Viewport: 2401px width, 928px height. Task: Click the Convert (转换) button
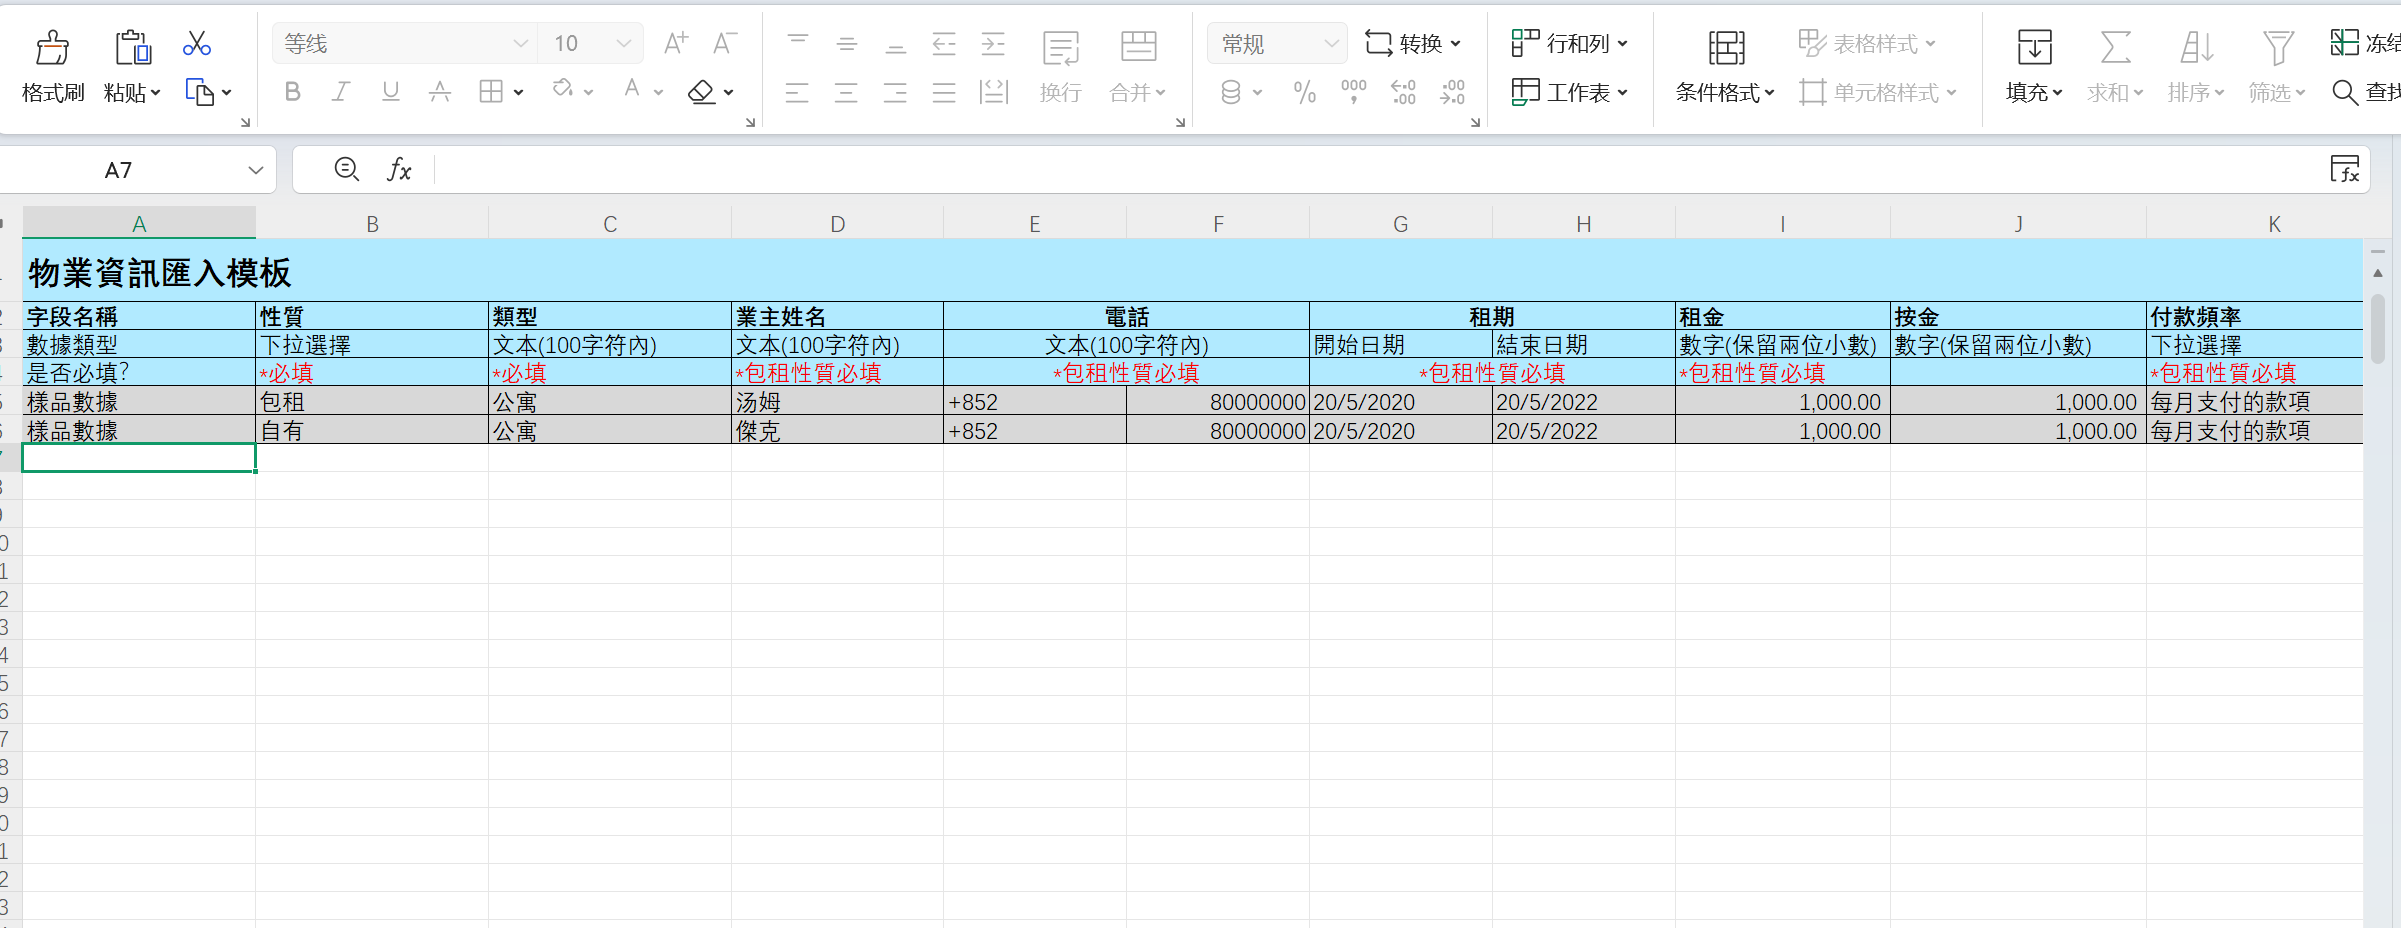[x=1413, y=44]
